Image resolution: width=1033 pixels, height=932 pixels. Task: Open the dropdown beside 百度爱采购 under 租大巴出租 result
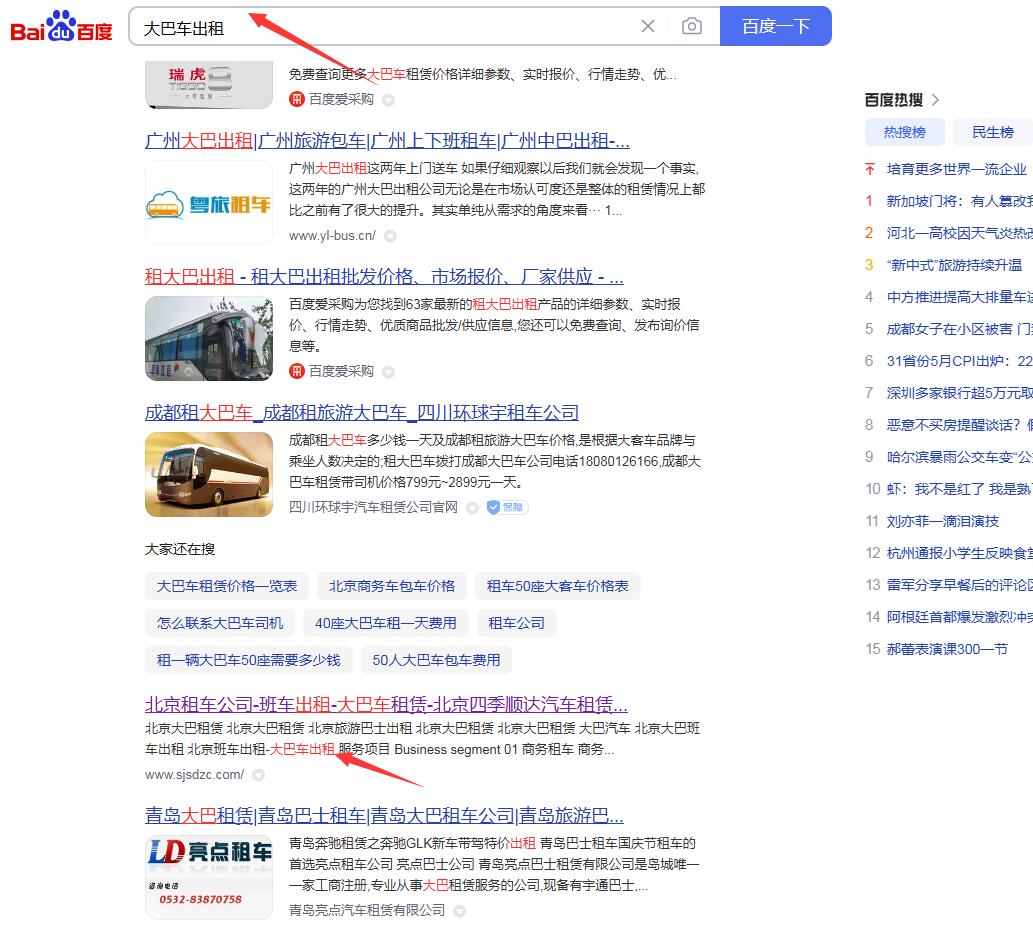click(x=389, y=372)
